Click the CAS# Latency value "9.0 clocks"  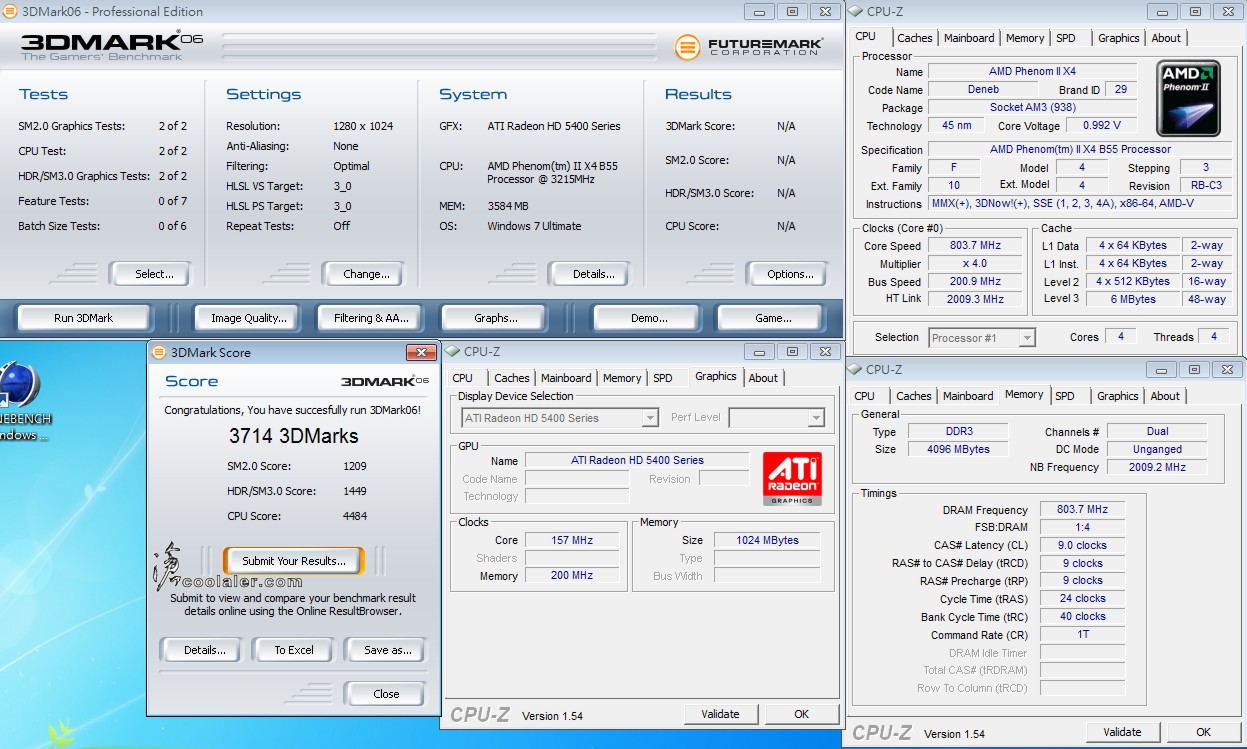pos(1082,546)
